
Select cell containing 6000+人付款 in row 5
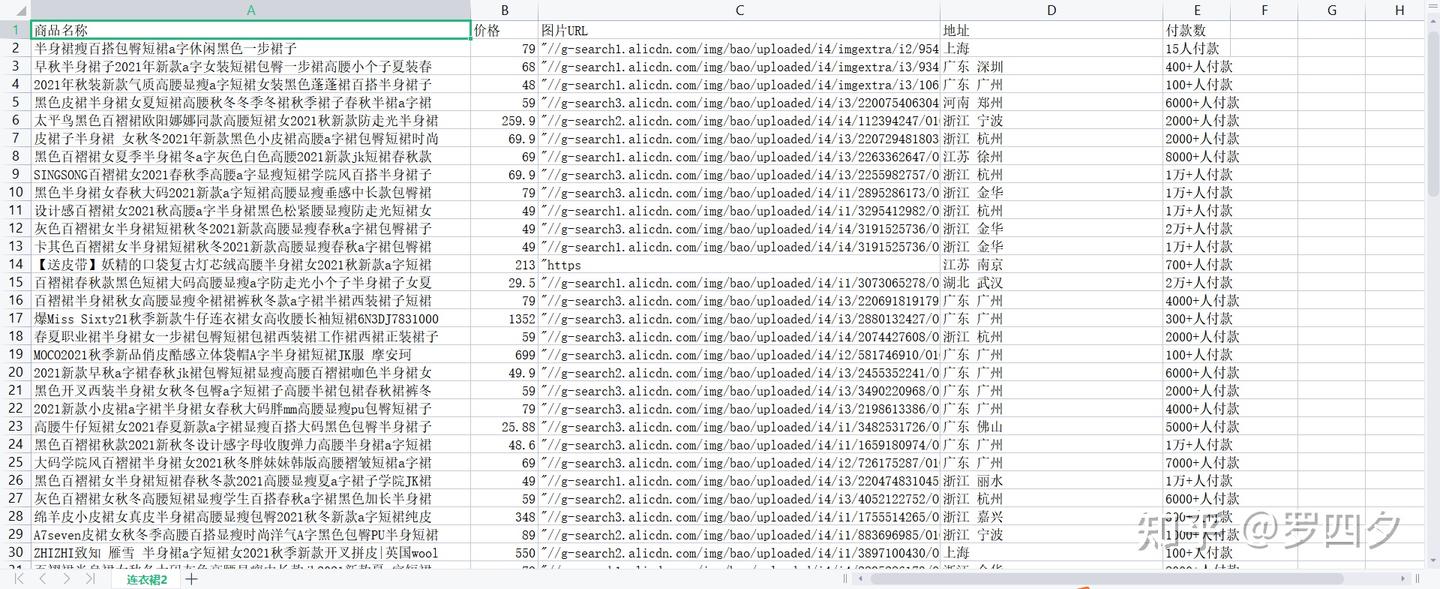(1196, 102)
